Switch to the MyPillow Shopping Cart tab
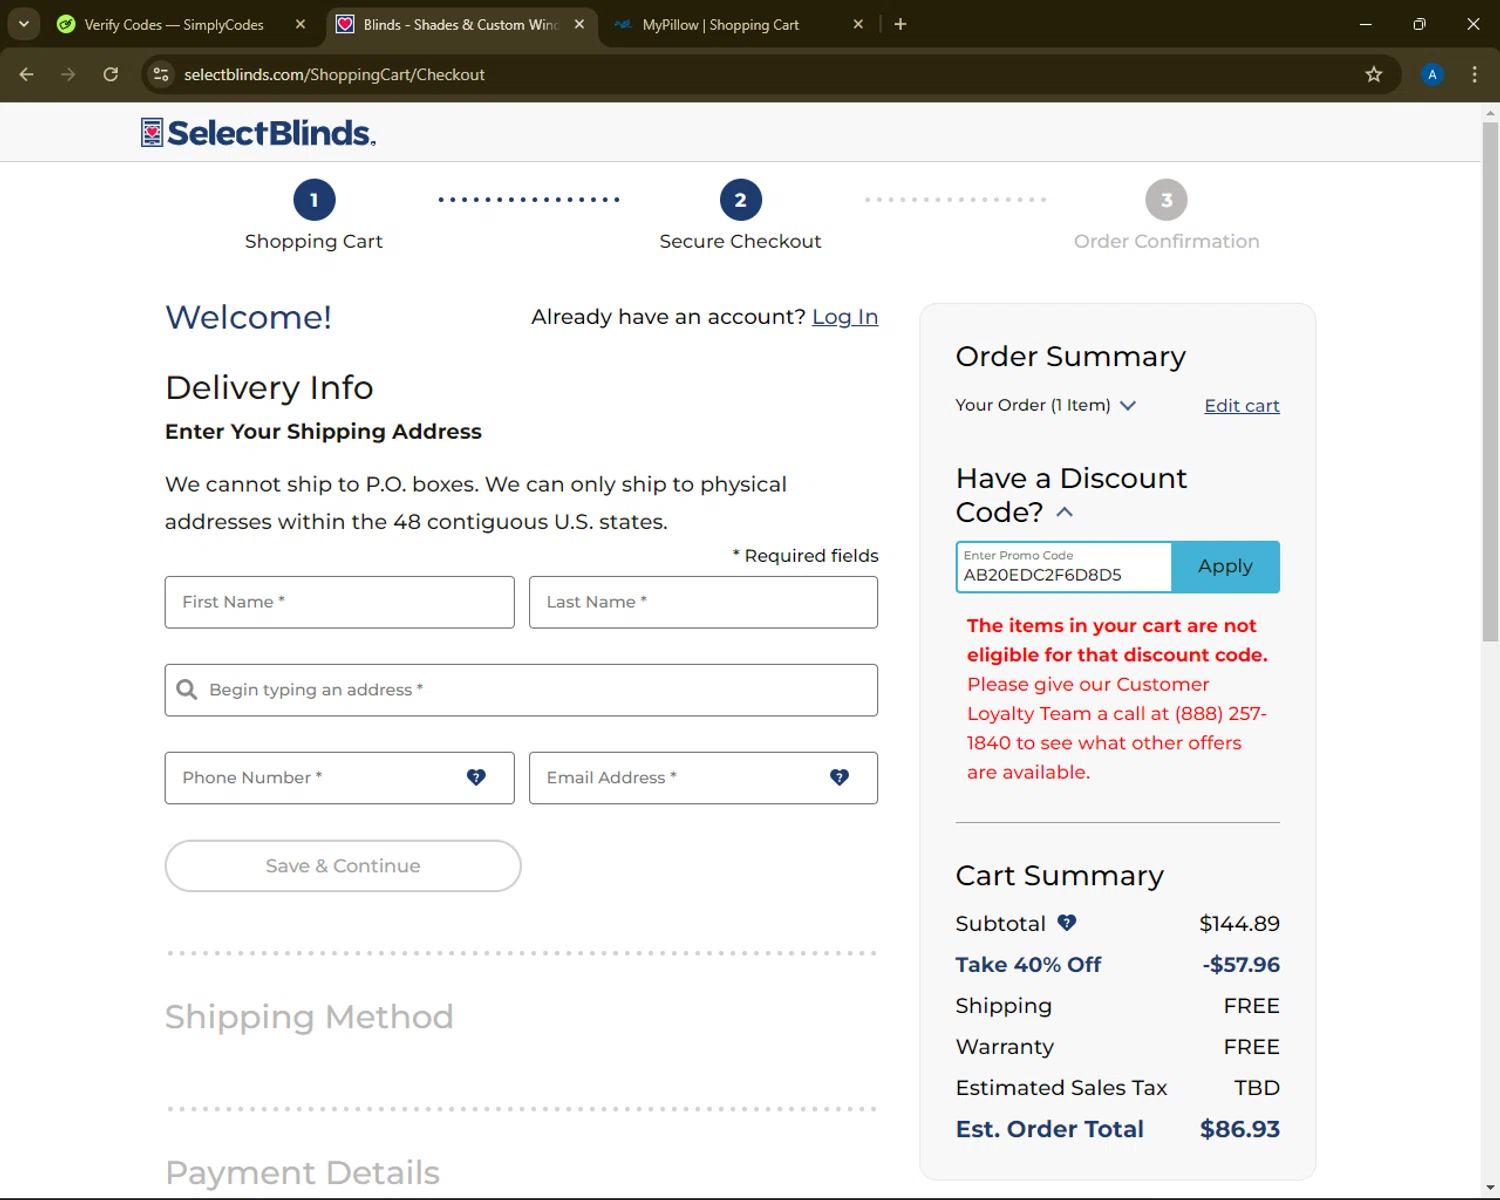This screenshot has width=1500, height=1200. click(x=720, y=24)
